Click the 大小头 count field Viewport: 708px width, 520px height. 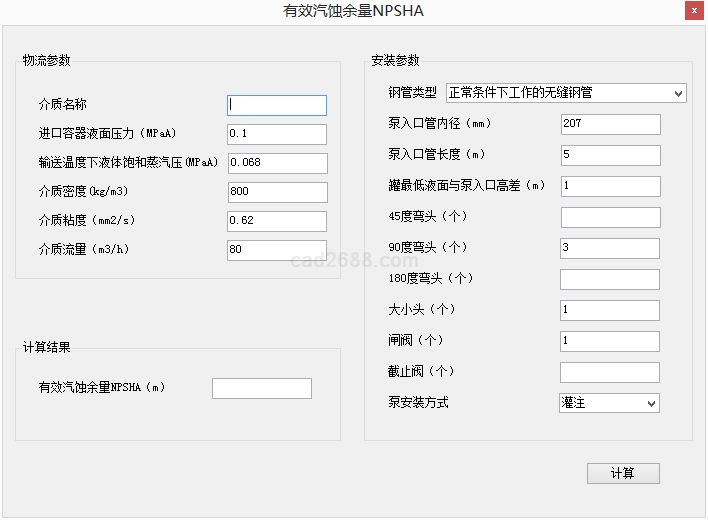coord(610,310)
